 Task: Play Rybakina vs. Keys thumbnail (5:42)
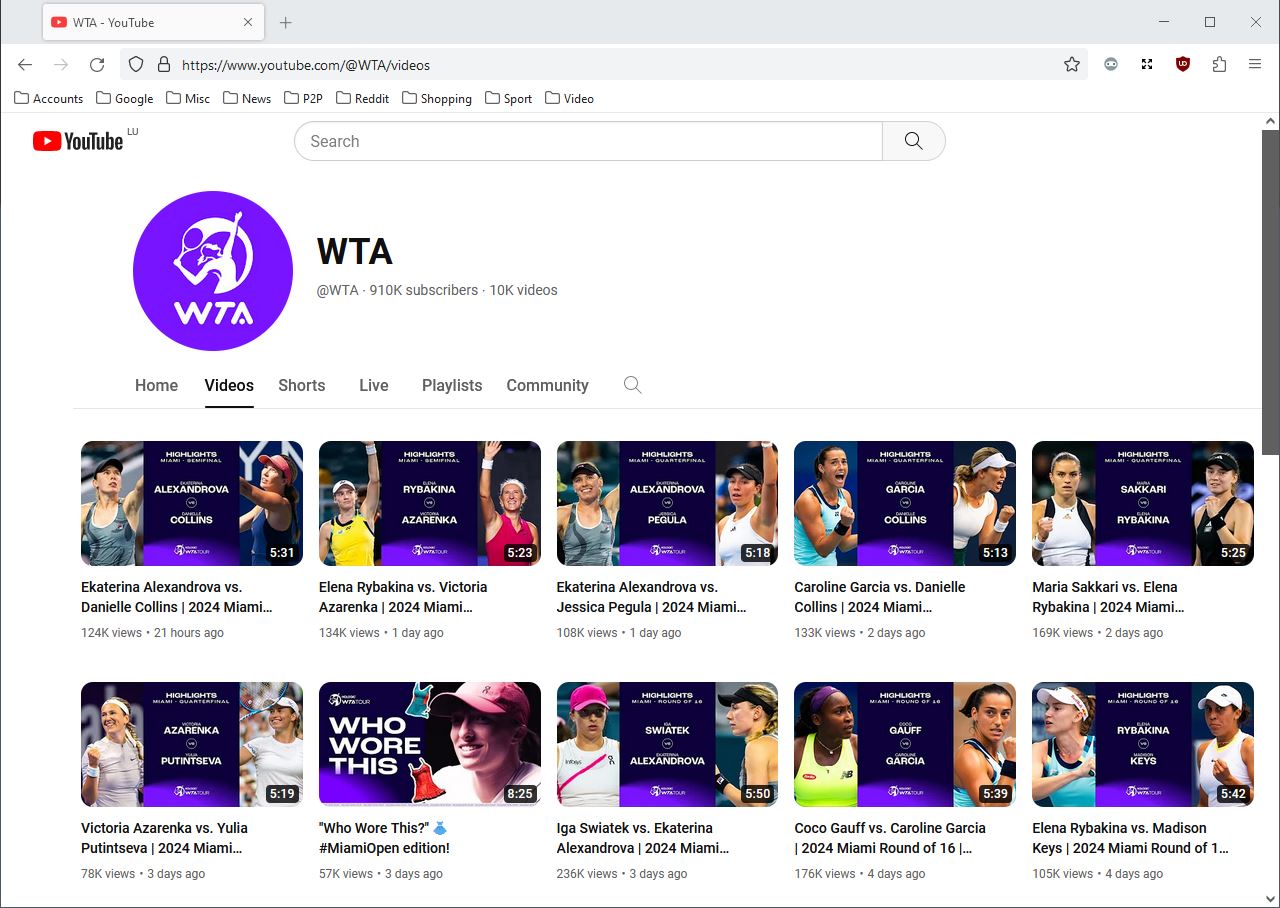coord(1143,744)
